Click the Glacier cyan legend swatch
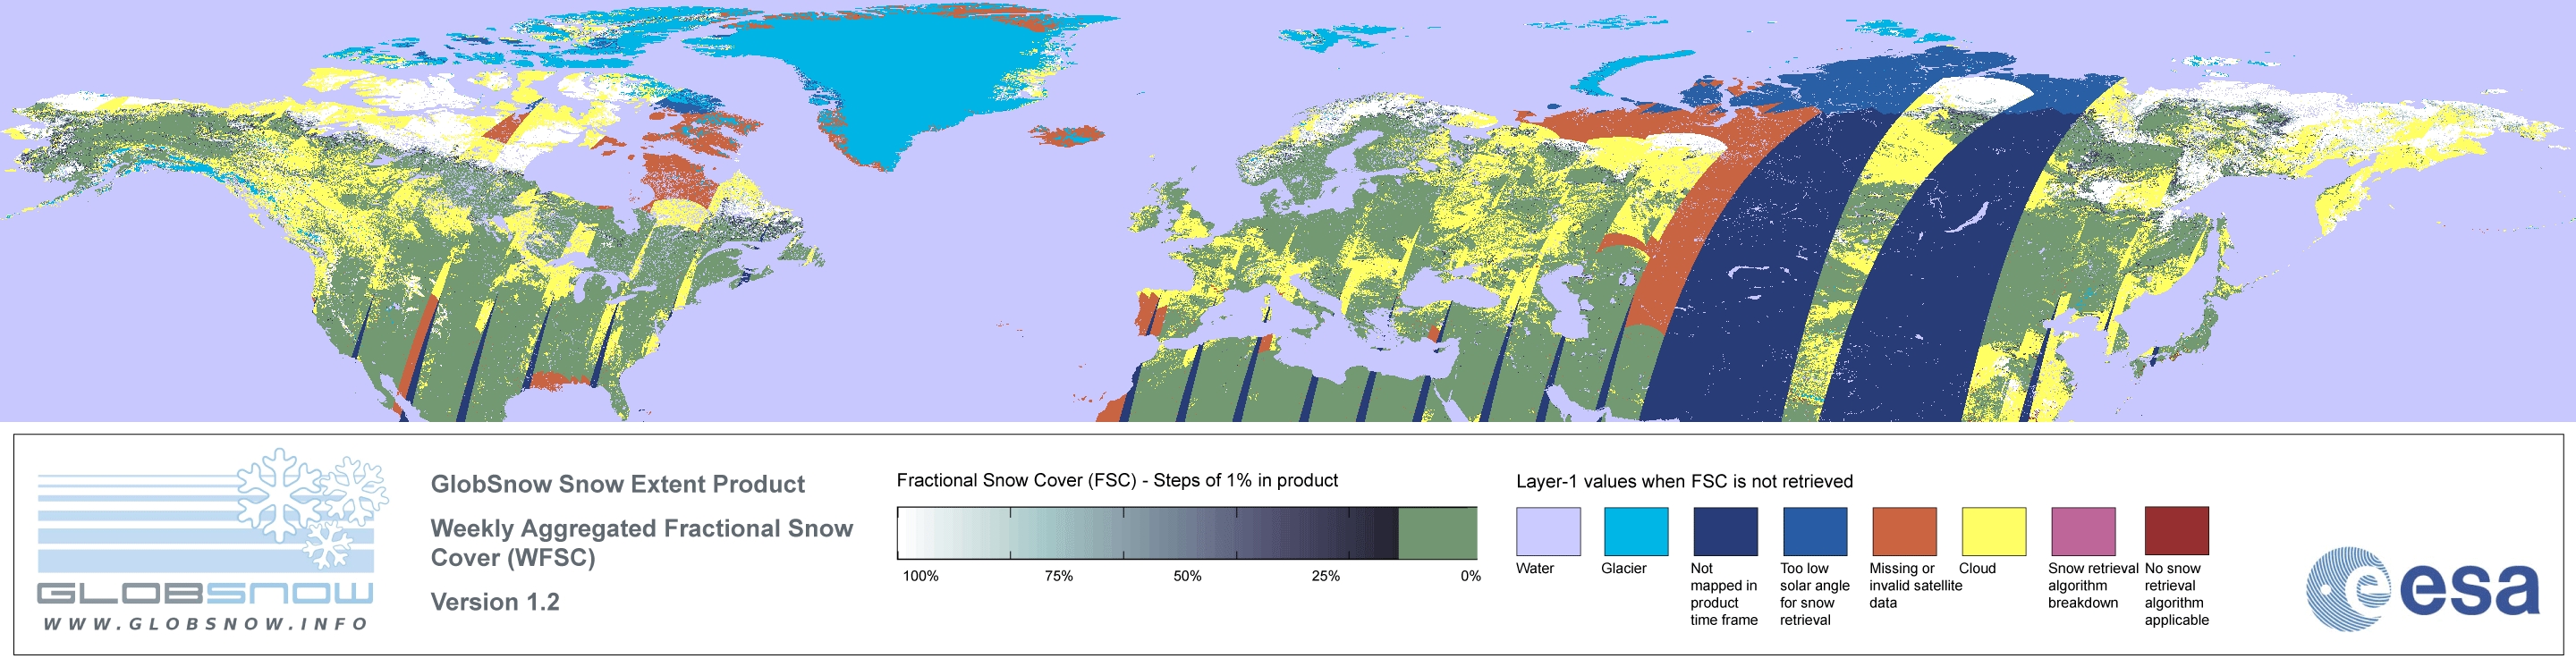The width and height of the screenshot is (2576, 667). (x=1636, y=531)
